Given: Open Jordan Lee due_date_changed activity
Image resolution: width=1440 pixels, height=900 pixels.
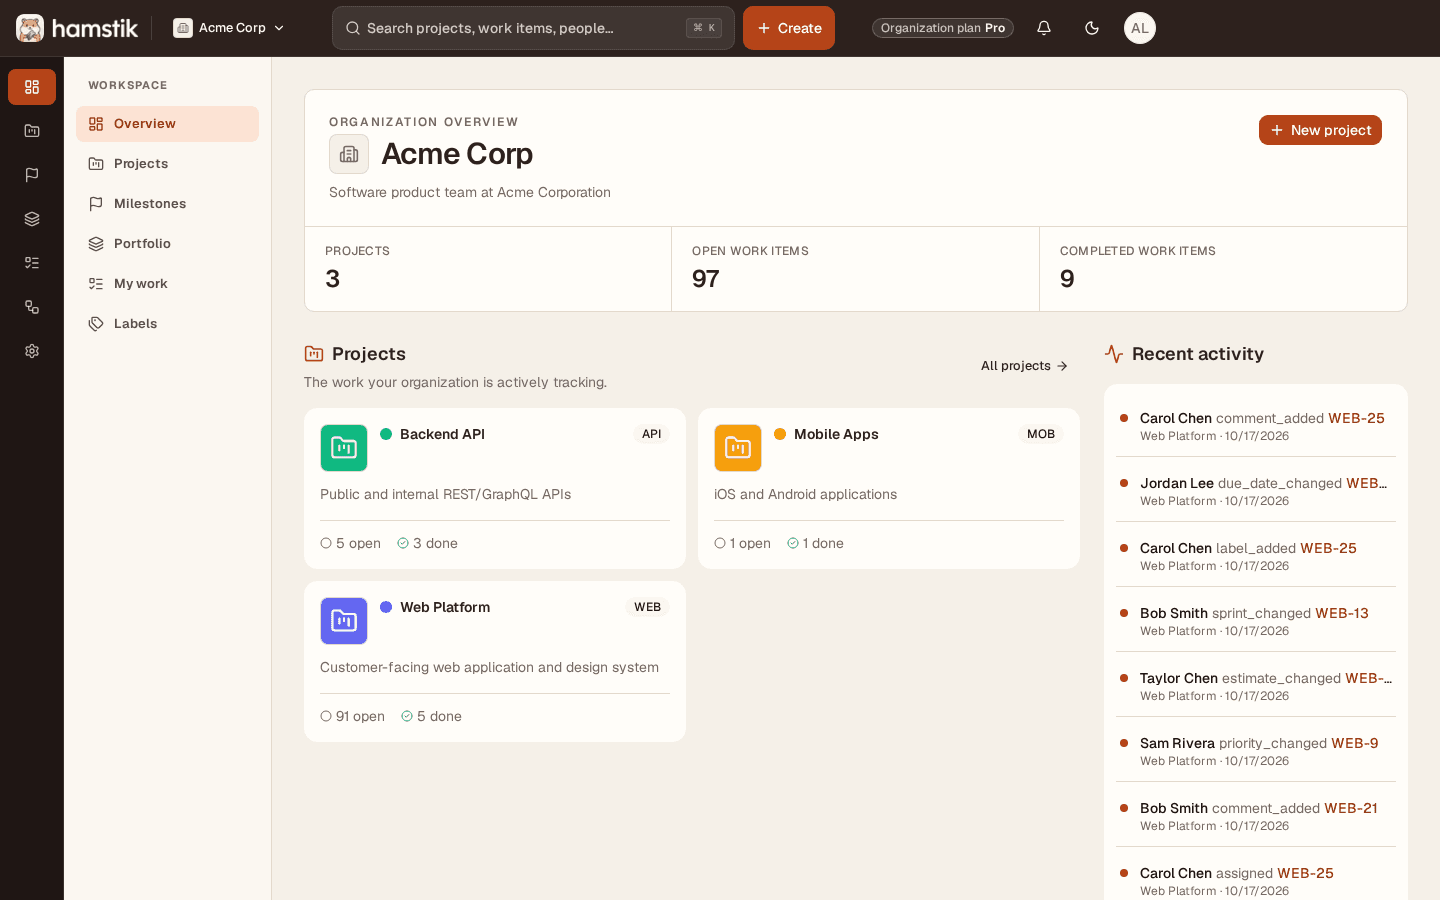Looking at the screenshot, I should (x=1256, y=491).
